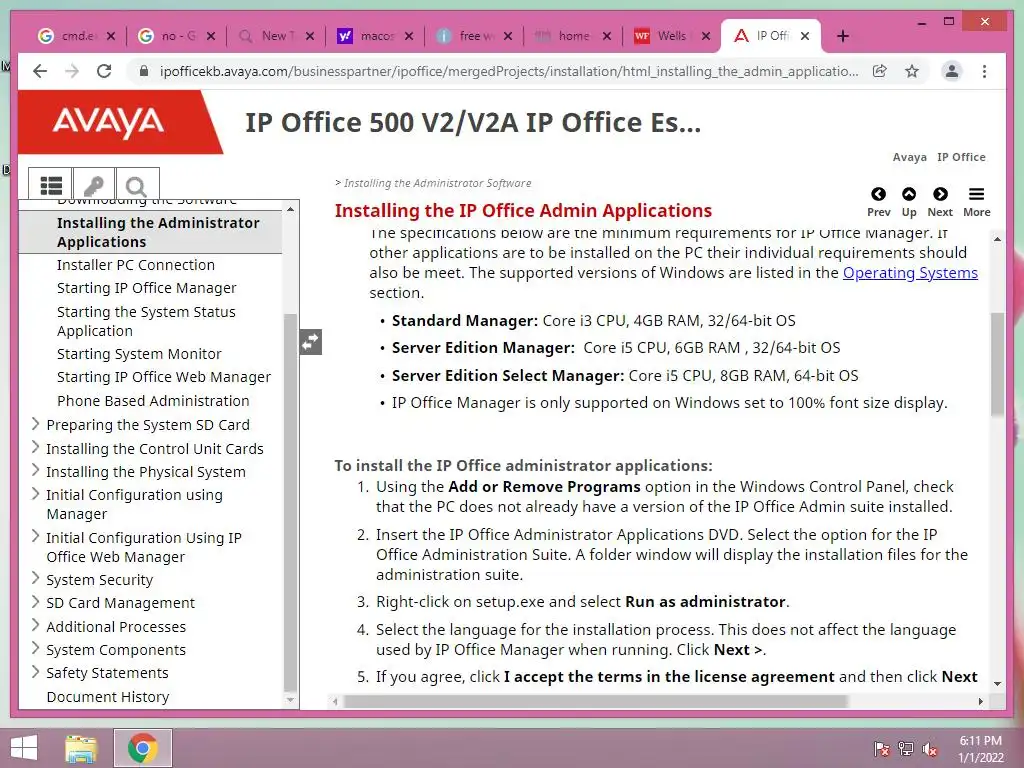Bookmark this page with the star
This screenshot has width=1024, height=768.
912,71
